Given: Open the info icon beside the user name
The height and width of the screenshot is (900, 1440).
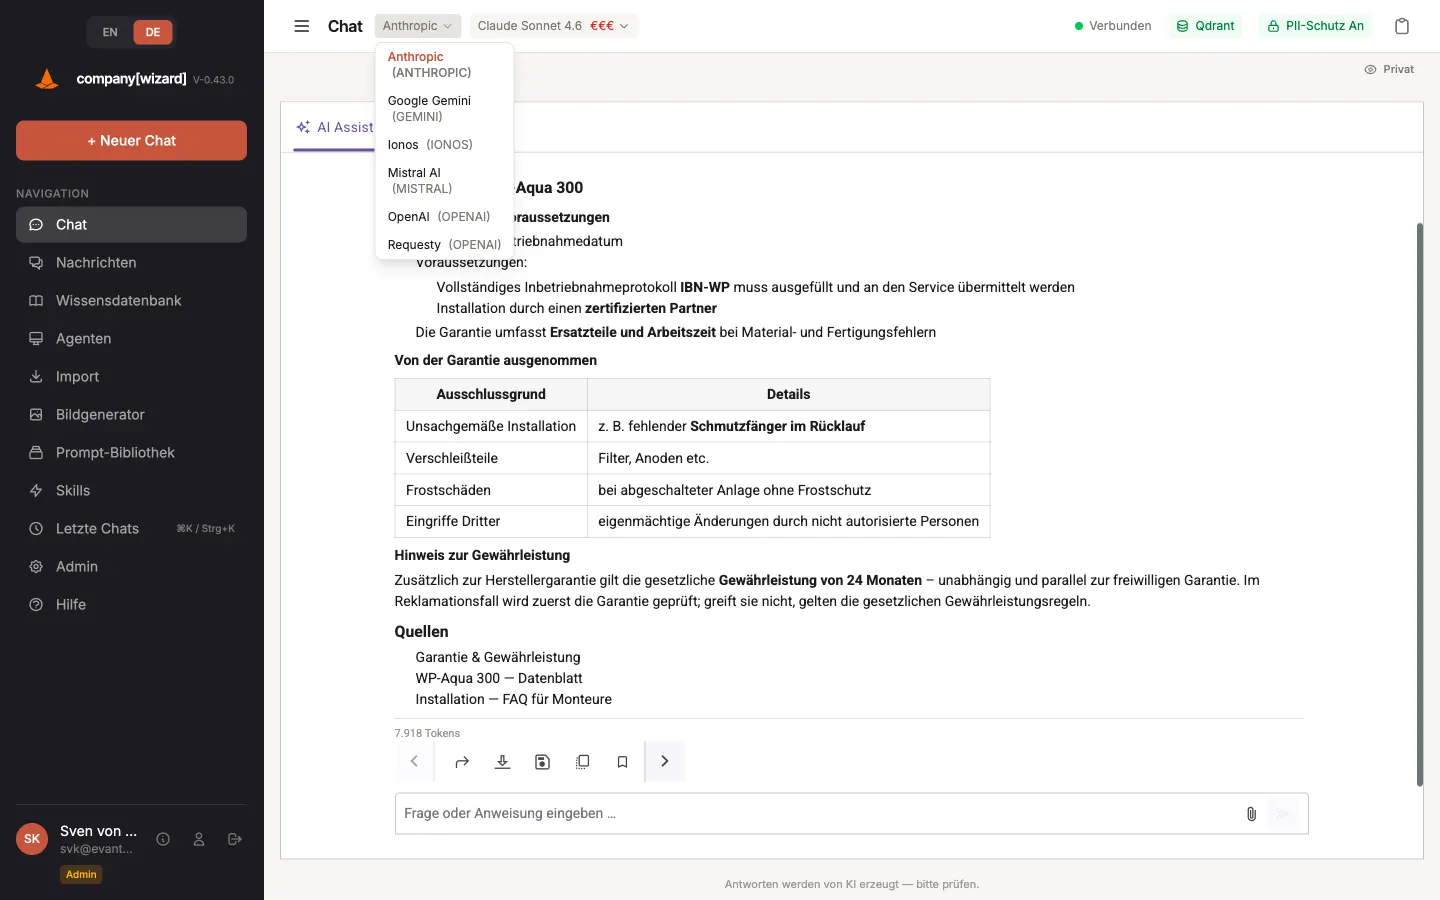Looking at the screenshot, I should pyautogui.click(x=163, y=839).
